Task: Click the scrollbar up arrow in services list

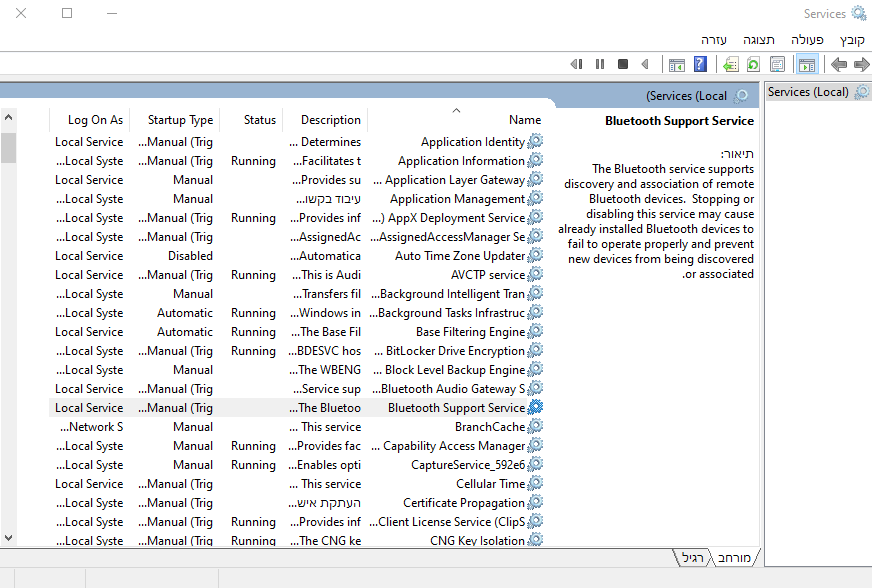Action: coord(8,117)
